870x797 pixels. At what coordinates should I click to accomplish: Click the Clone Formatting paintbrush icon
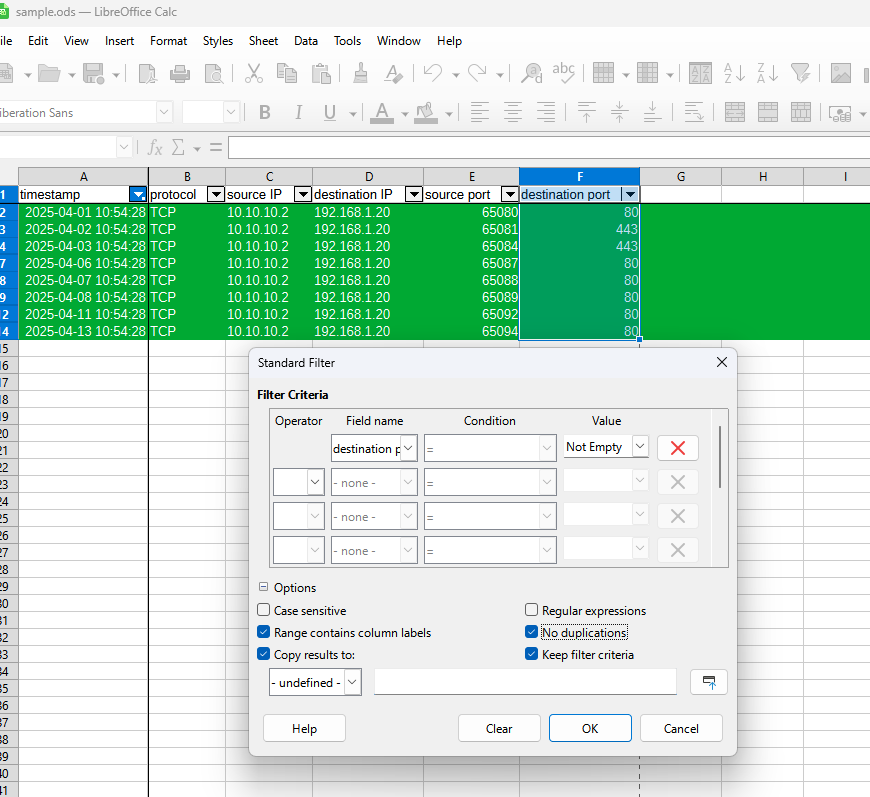click(361, 73)
